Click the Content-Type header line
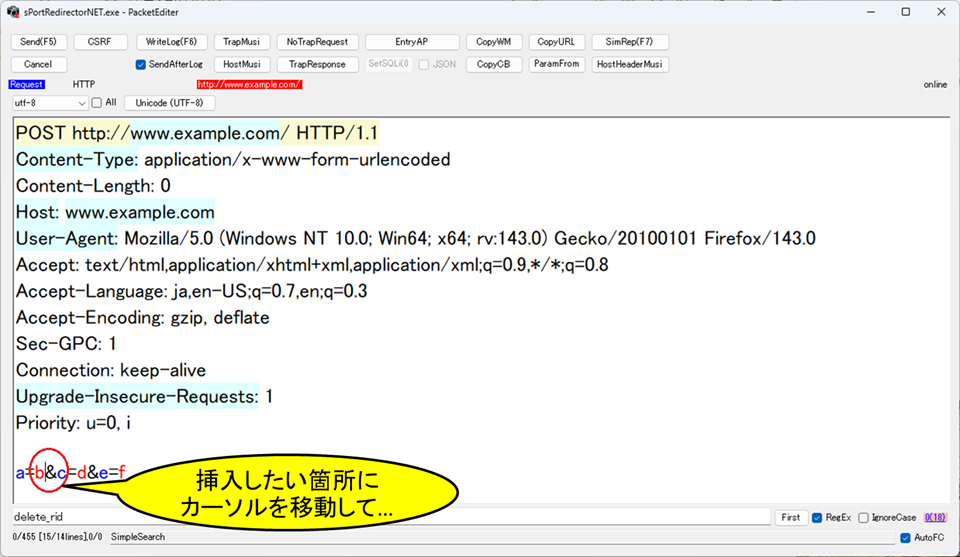The image size is (960, 557). [x=233, y=159]
